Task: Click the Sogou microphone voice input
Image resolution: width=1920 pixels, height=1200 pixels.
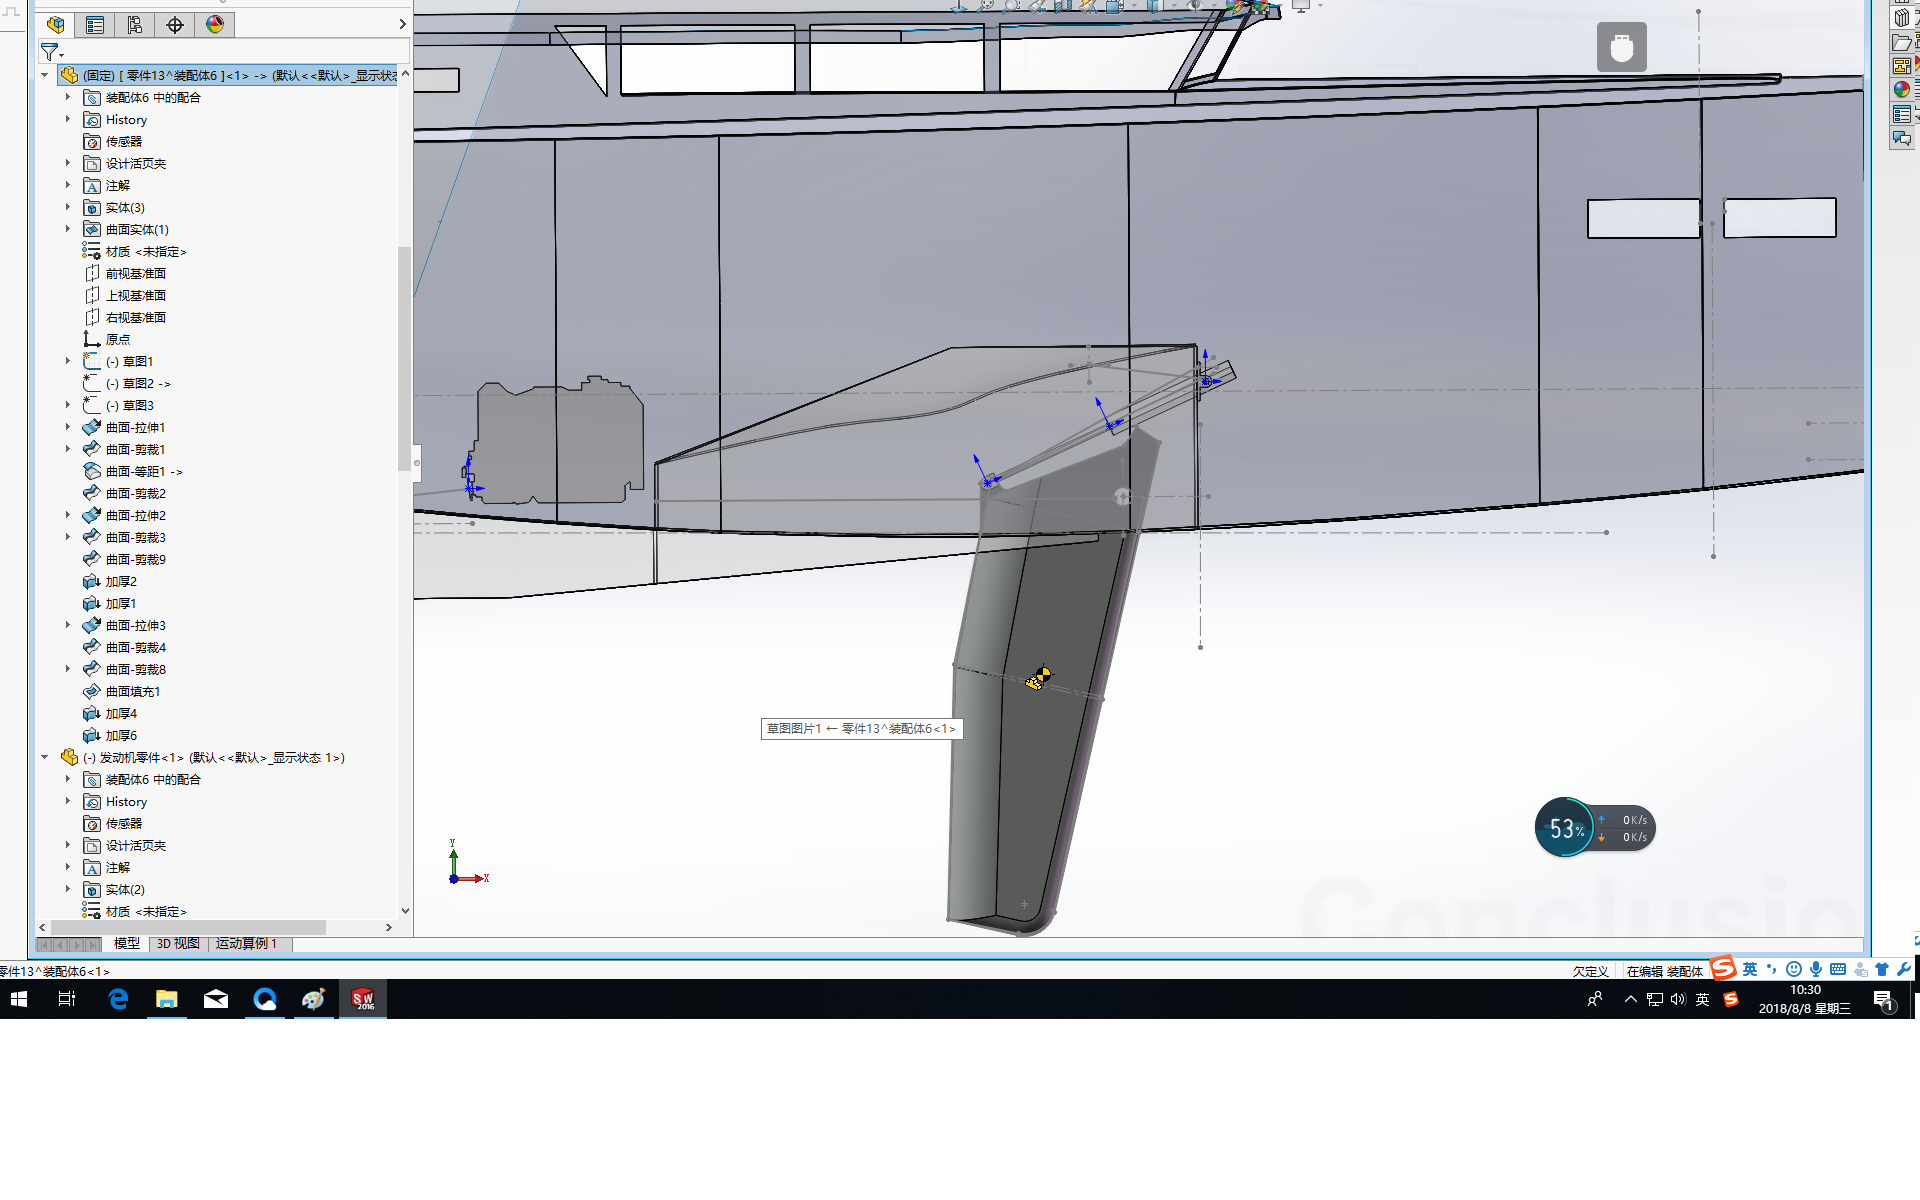Action: 1816,969
